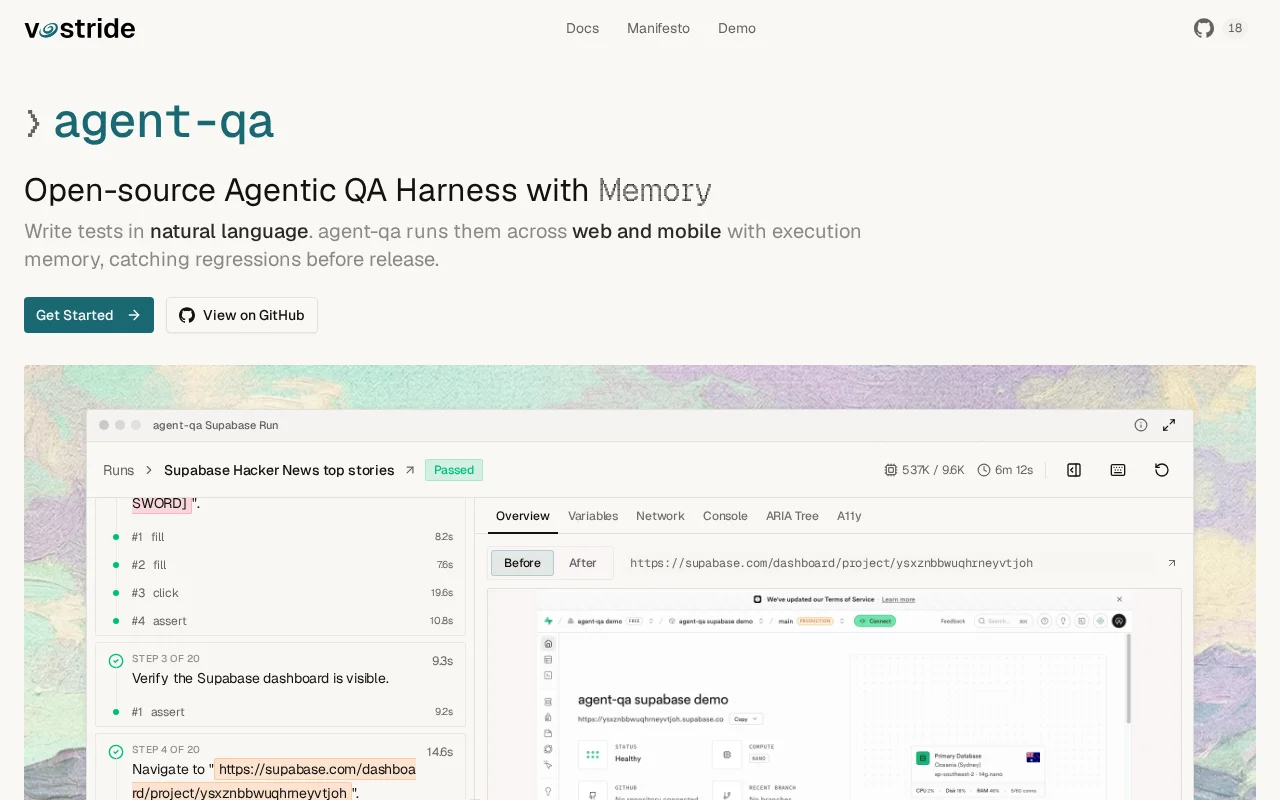Click the '6m 12s' duration text

coord(1014,470)
